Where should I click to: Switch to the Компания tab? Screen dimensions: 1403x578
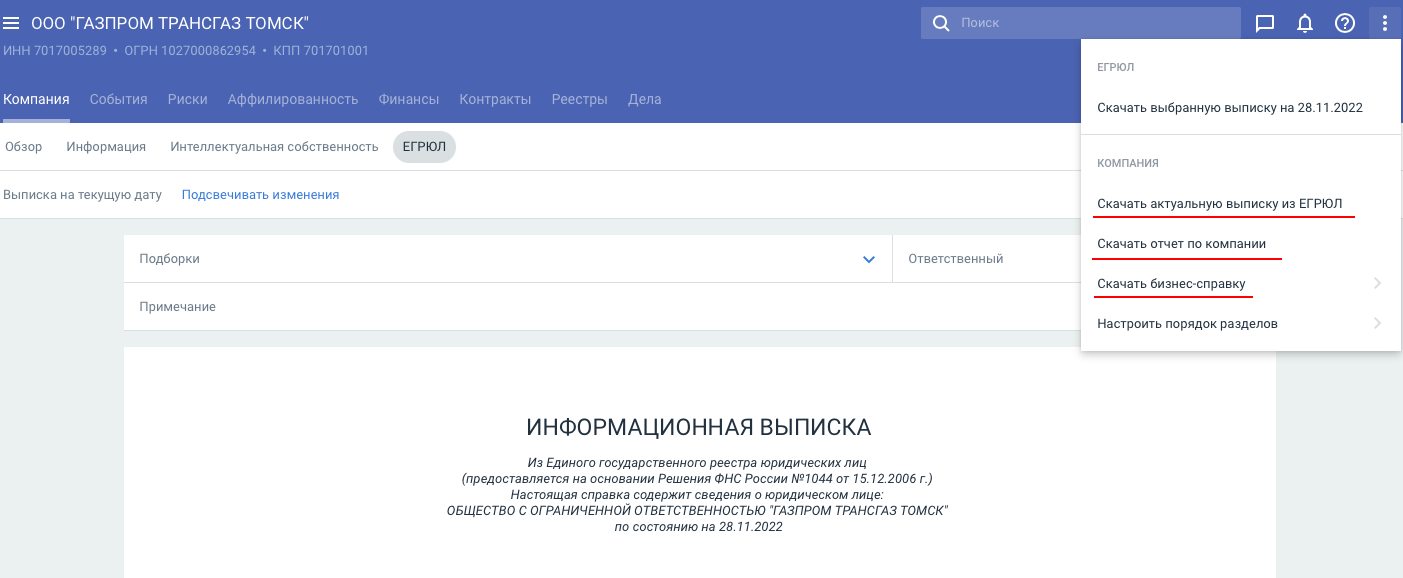point(36,99)
